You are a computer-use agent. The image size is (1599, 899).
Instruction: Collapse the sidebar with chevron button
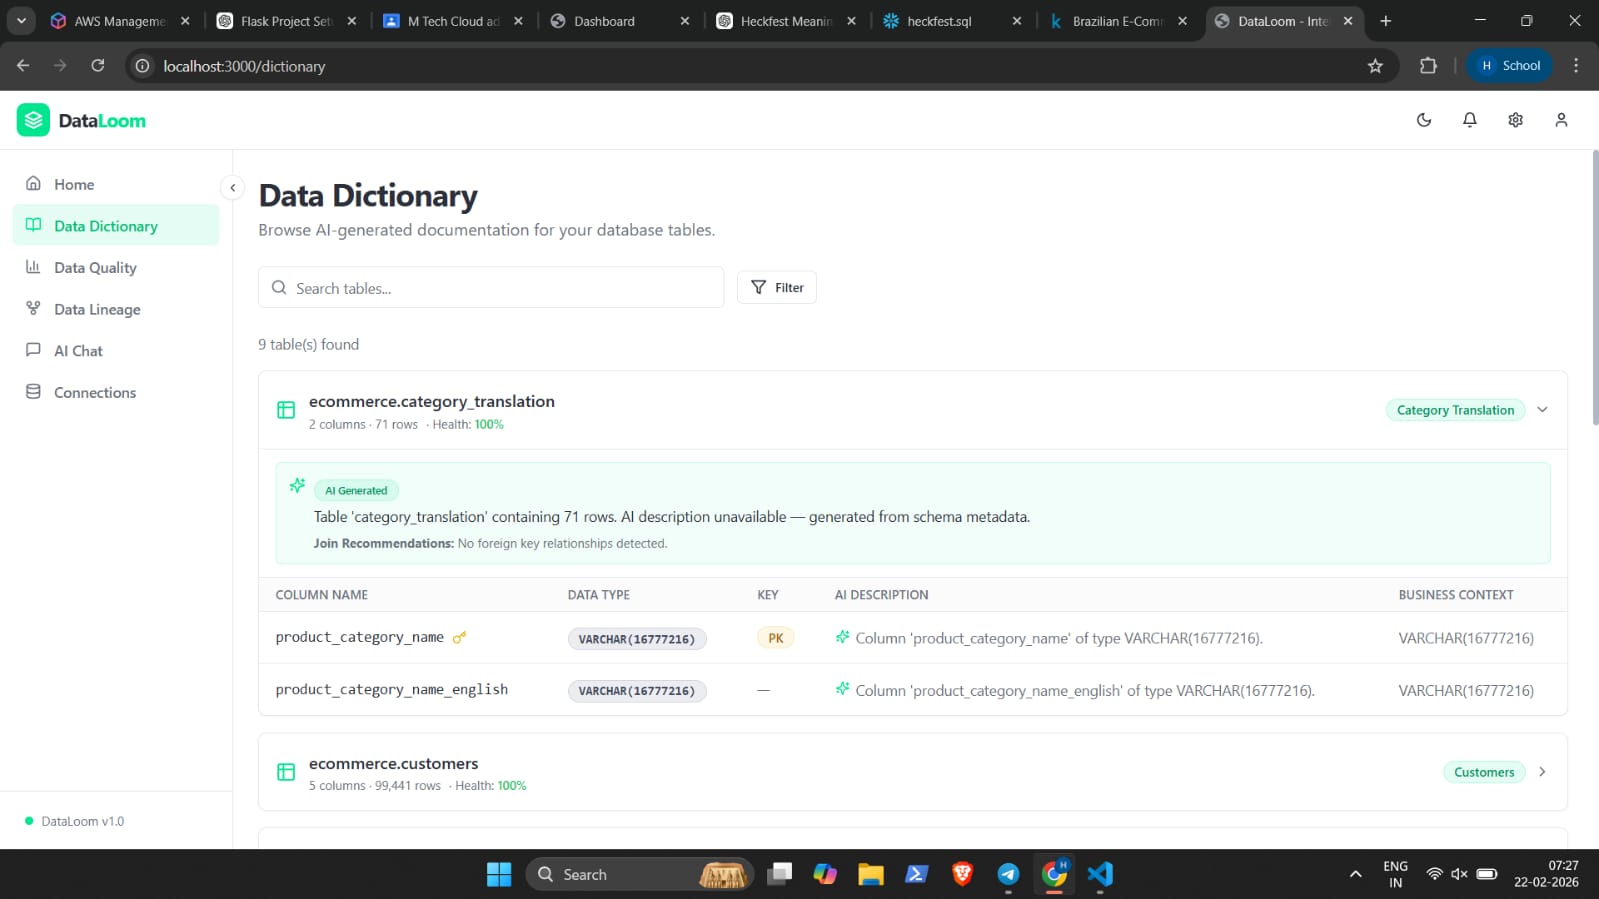click(232, 187)
